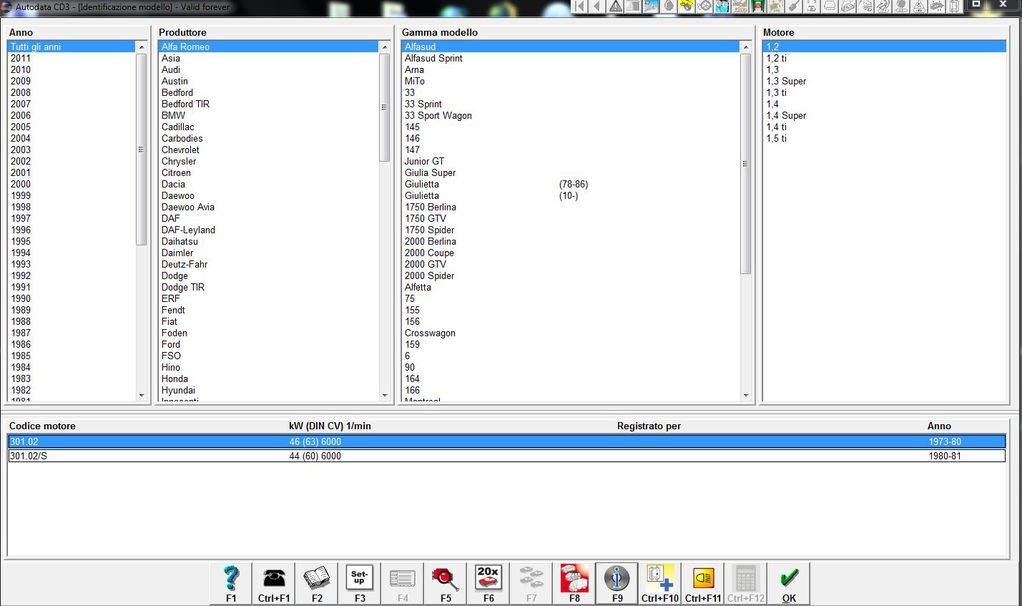Select engine '1,3 Super' in Motore list
The image size is (1022, 606).
[x=884, y=81]
